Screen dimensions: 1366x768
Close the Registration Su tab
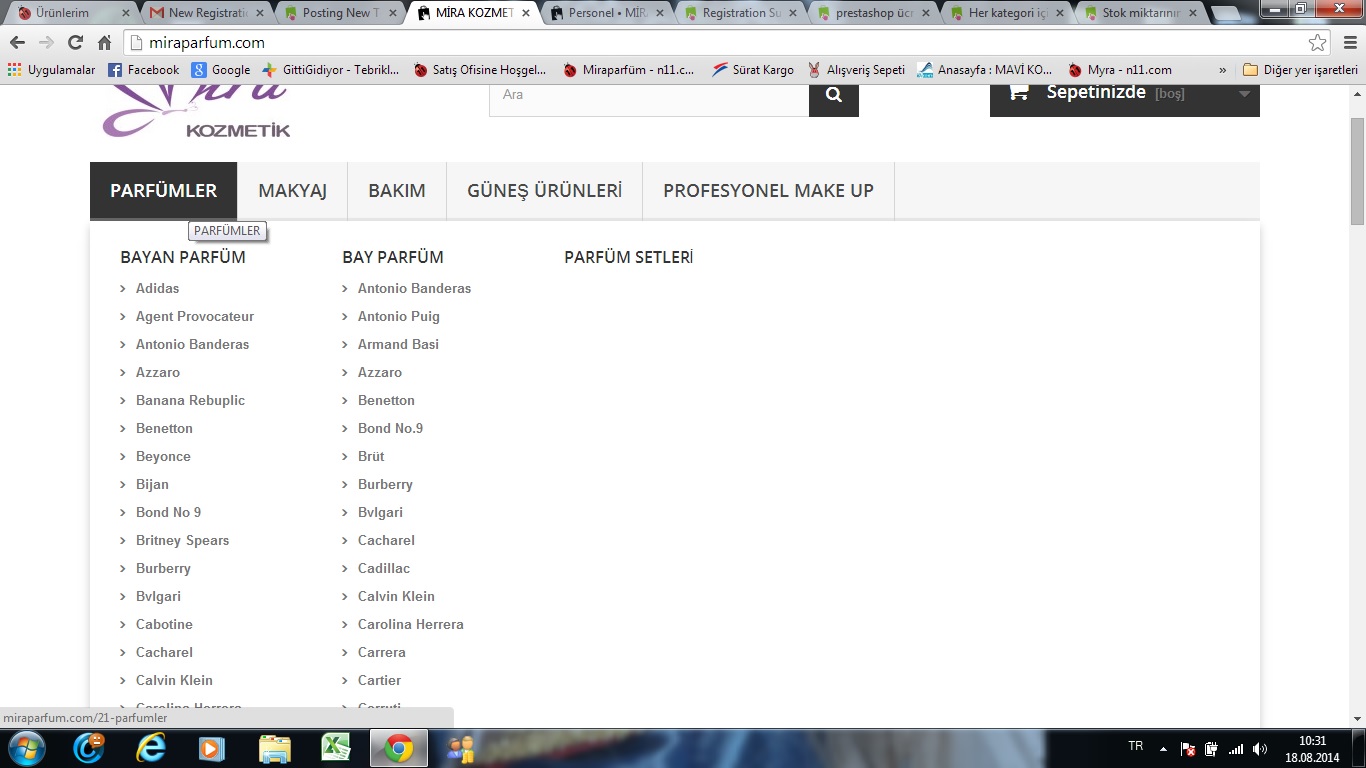coord(792,13)
